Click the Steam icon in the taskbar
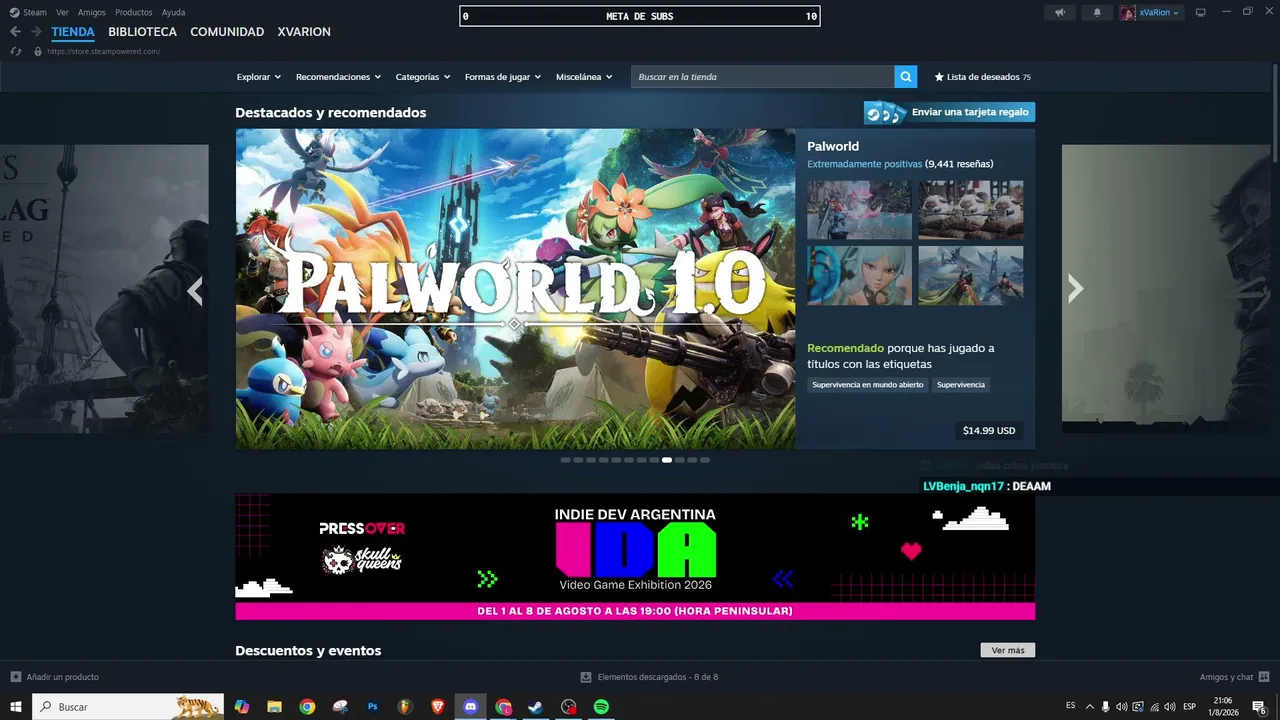Viewport: 1280px width, 720px height. tap(536, 707)
